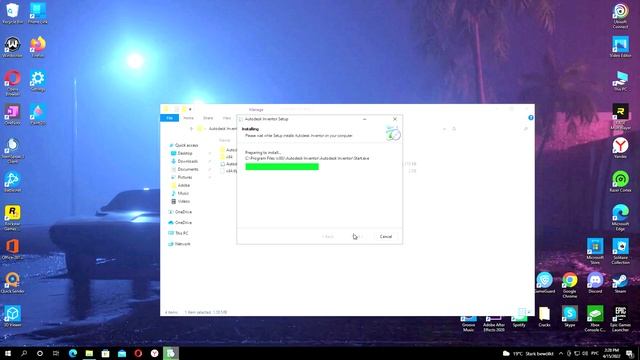
Task: Open Video Editor desktop icon
Action: pyautogui.click(x=620, y=46)
